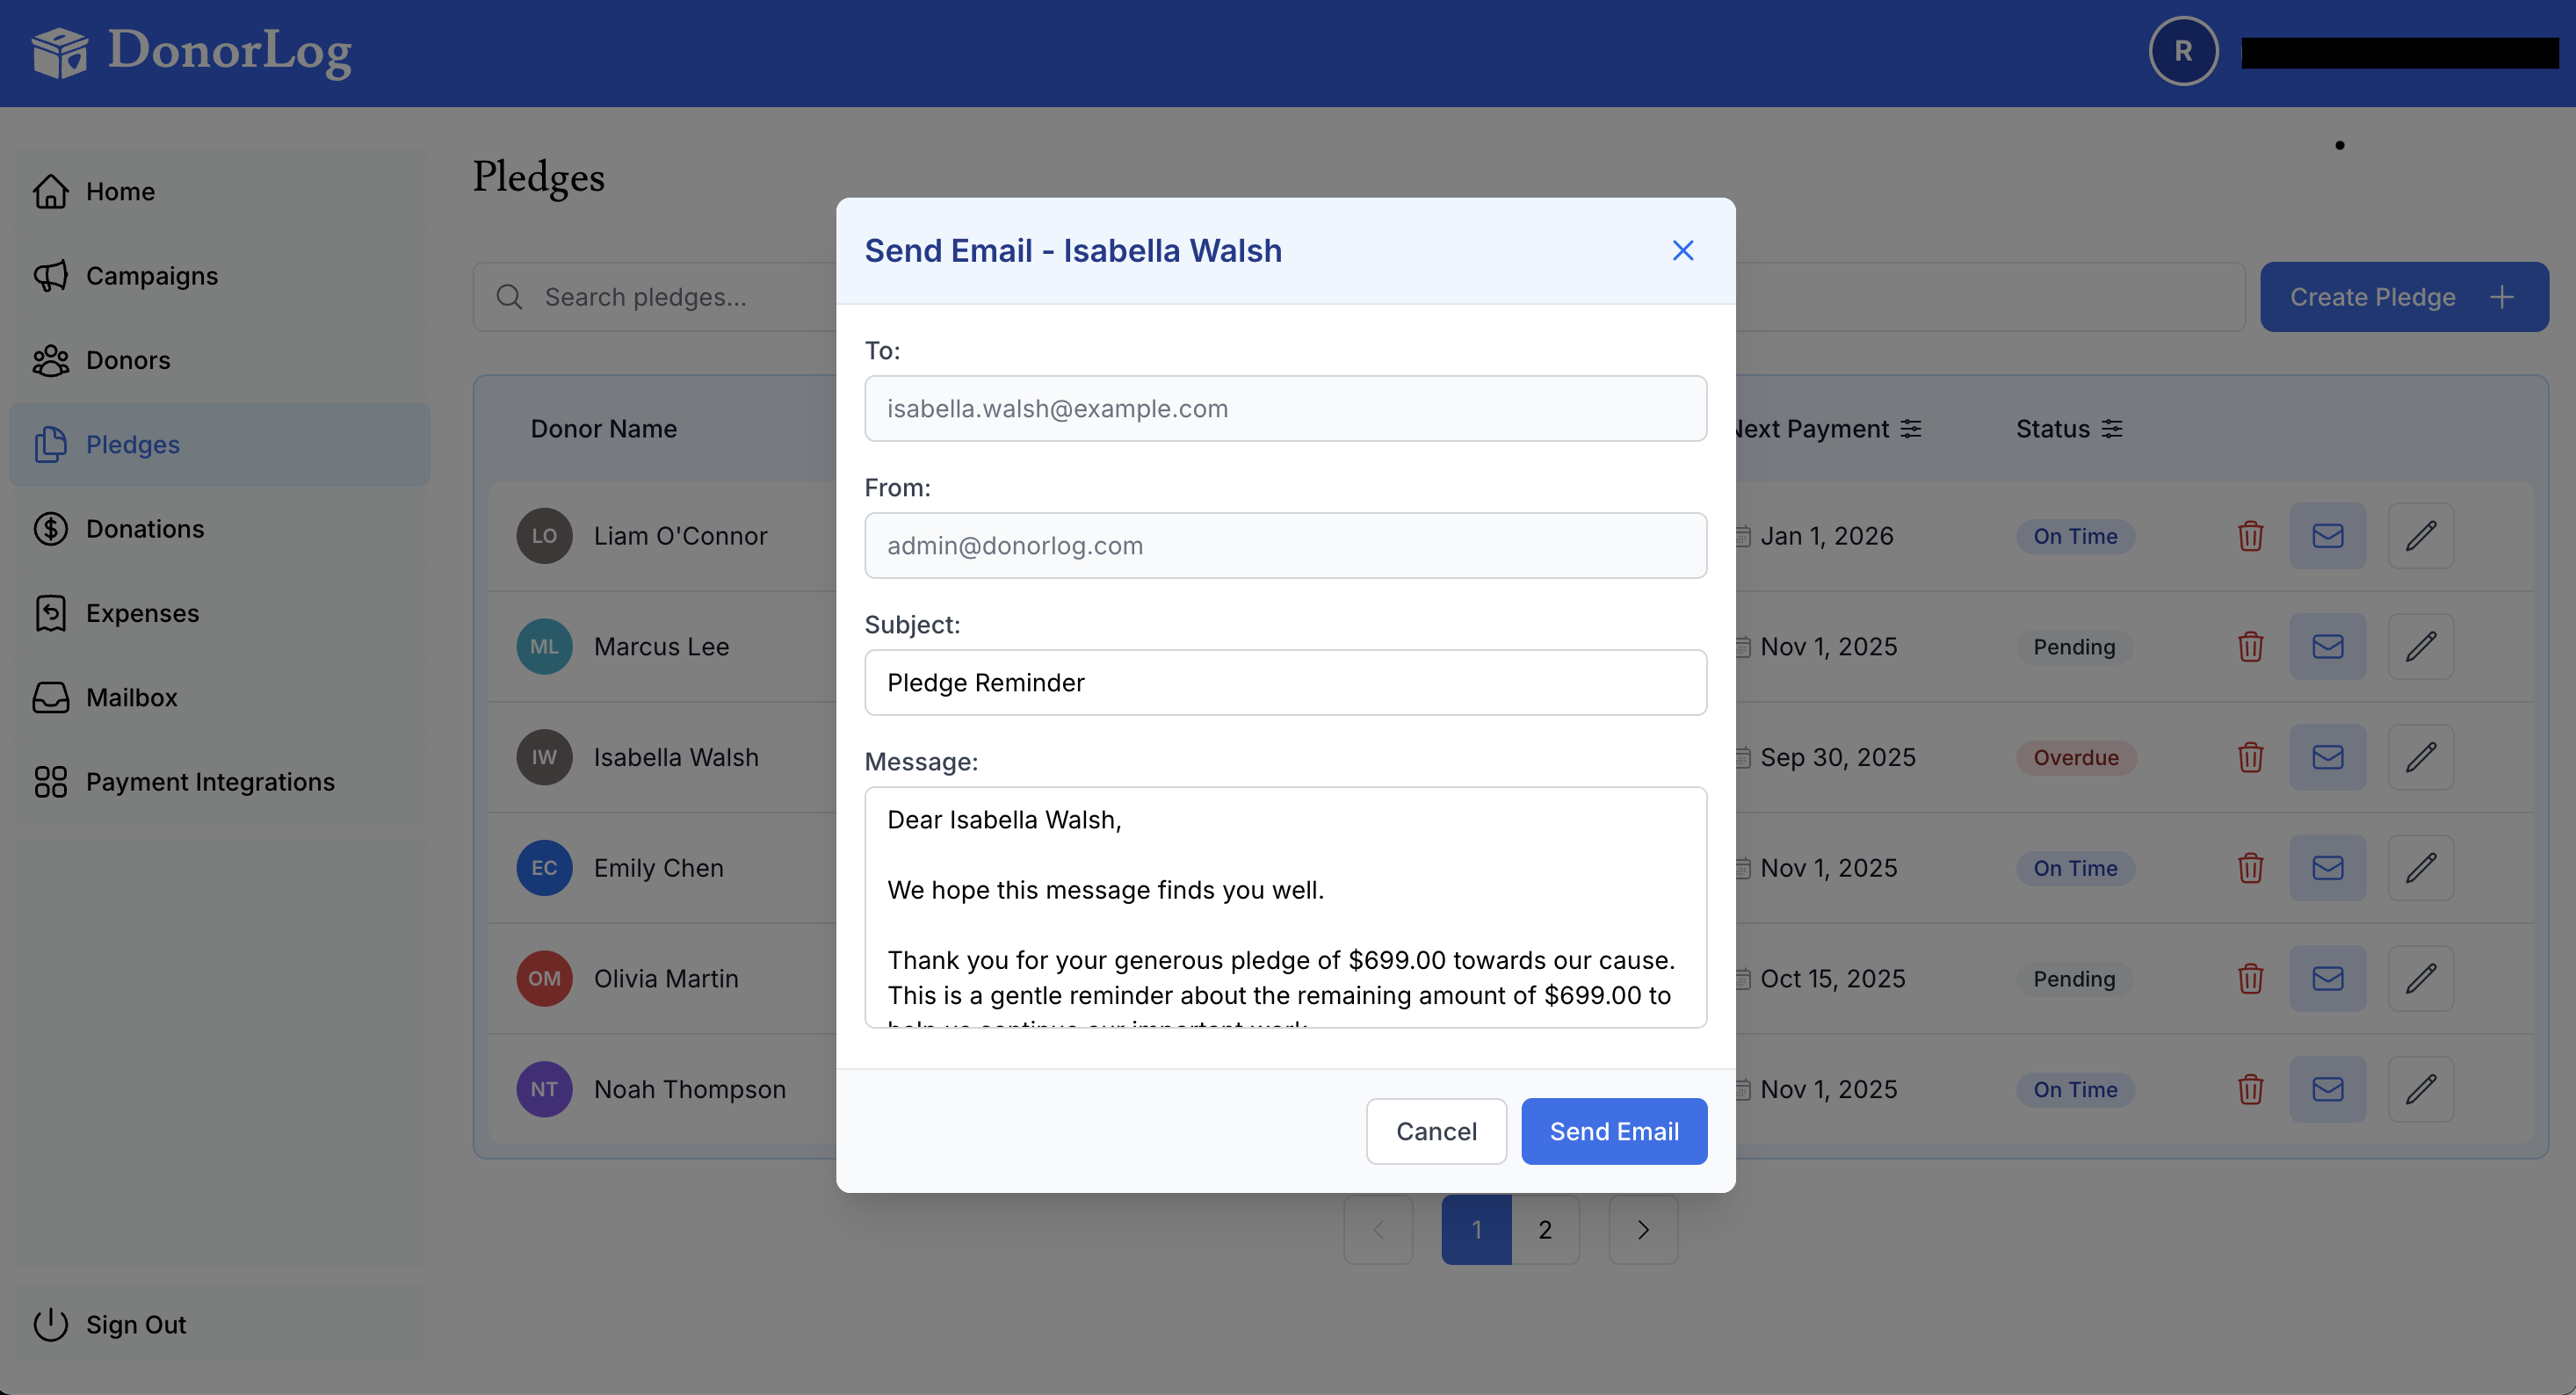The width and height of the screenshot is (2576, 1395).
Task: Open the Mailbox inbox icon
Action: click(x=51, y=697)
